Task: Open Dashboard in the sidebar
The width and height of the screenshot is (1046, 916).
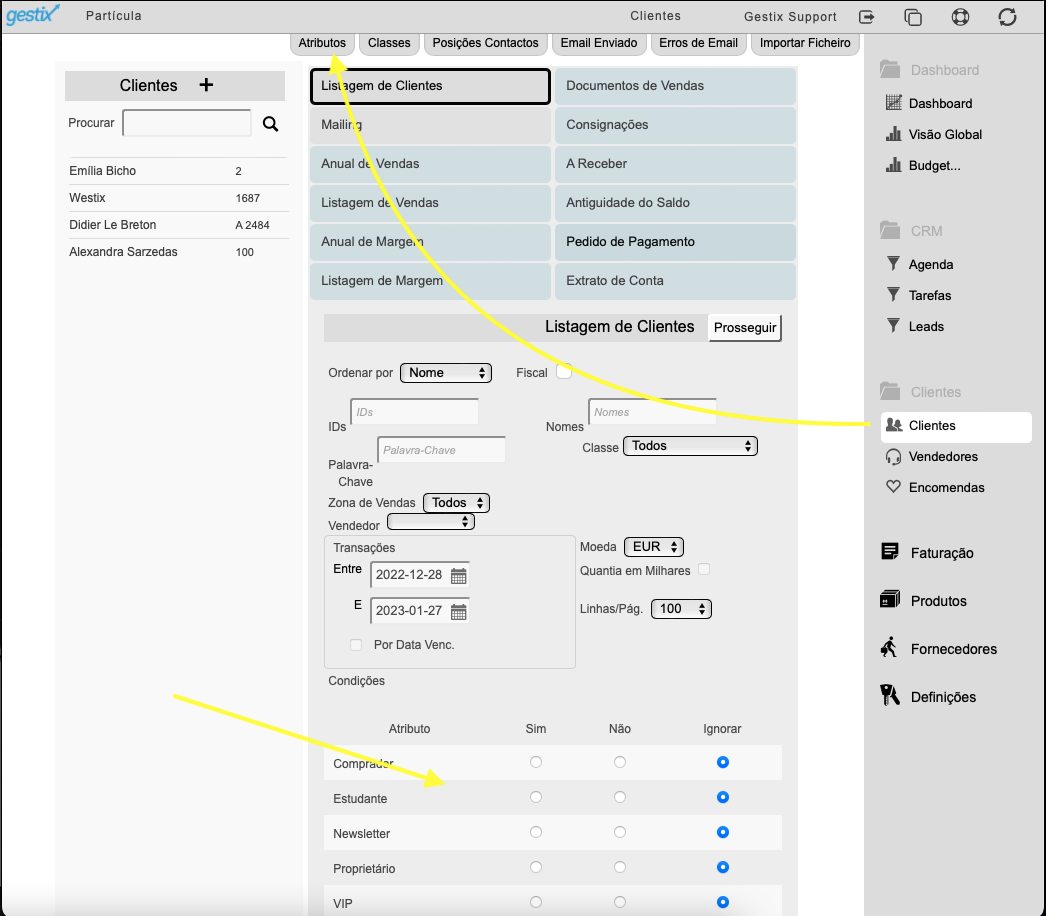Action: coord(940,103)
